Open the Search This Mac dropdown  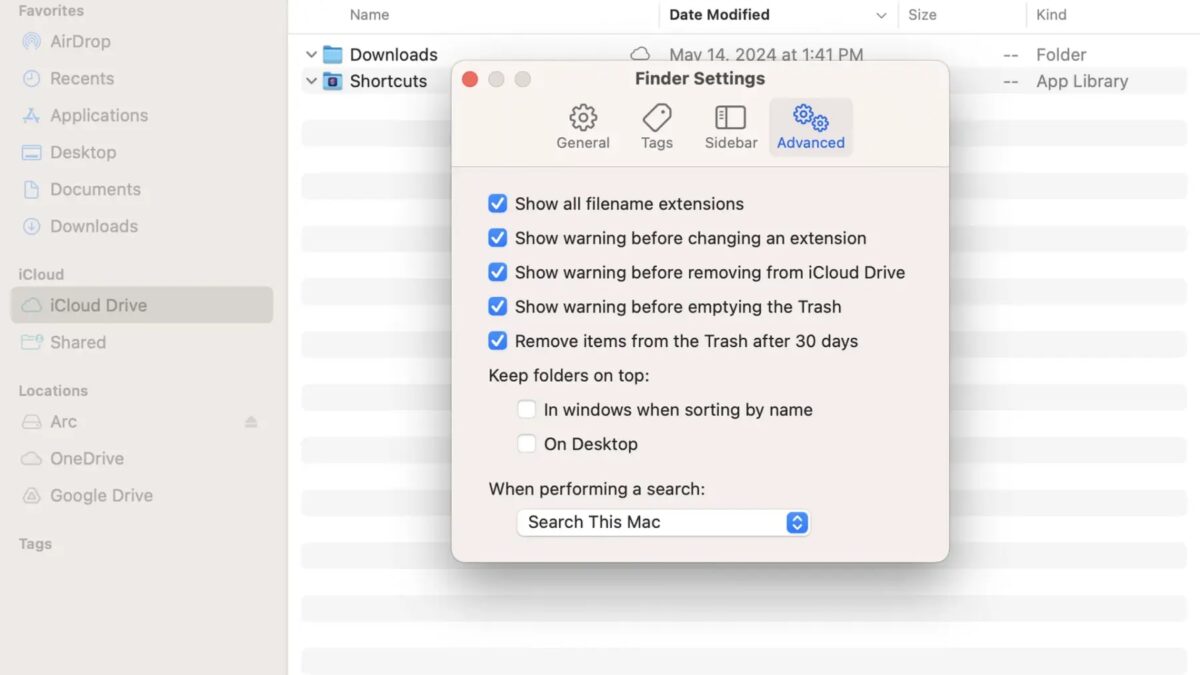(x=662, y=522)
